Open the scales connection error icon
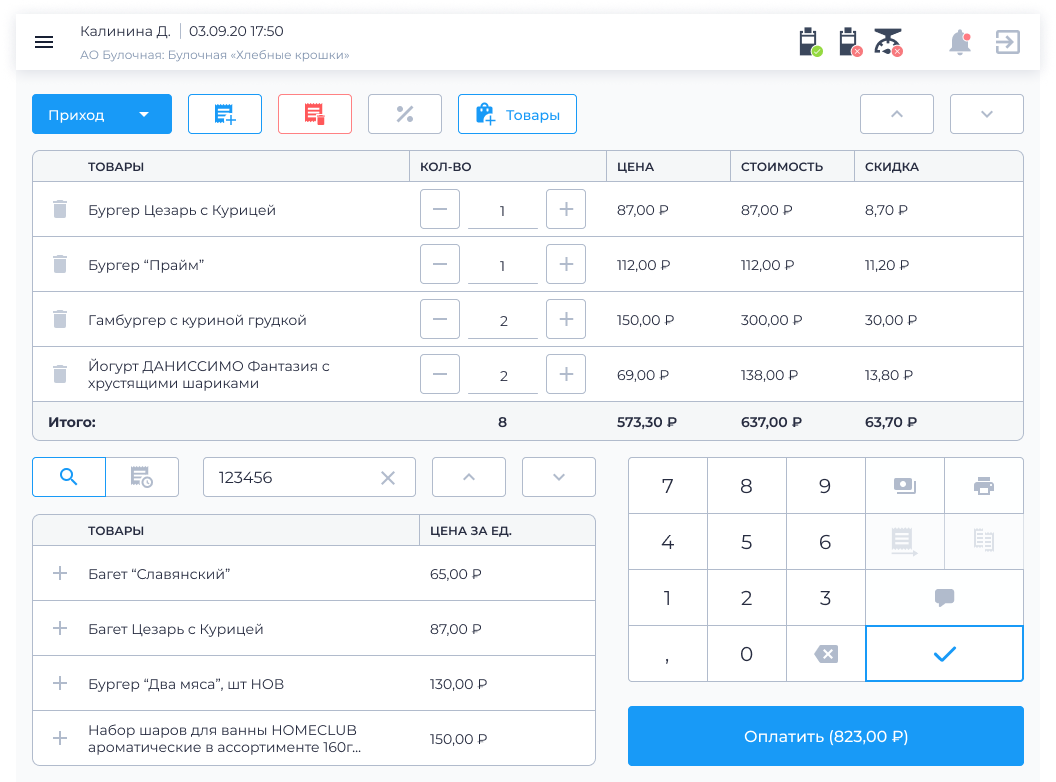 click(888, 42)
